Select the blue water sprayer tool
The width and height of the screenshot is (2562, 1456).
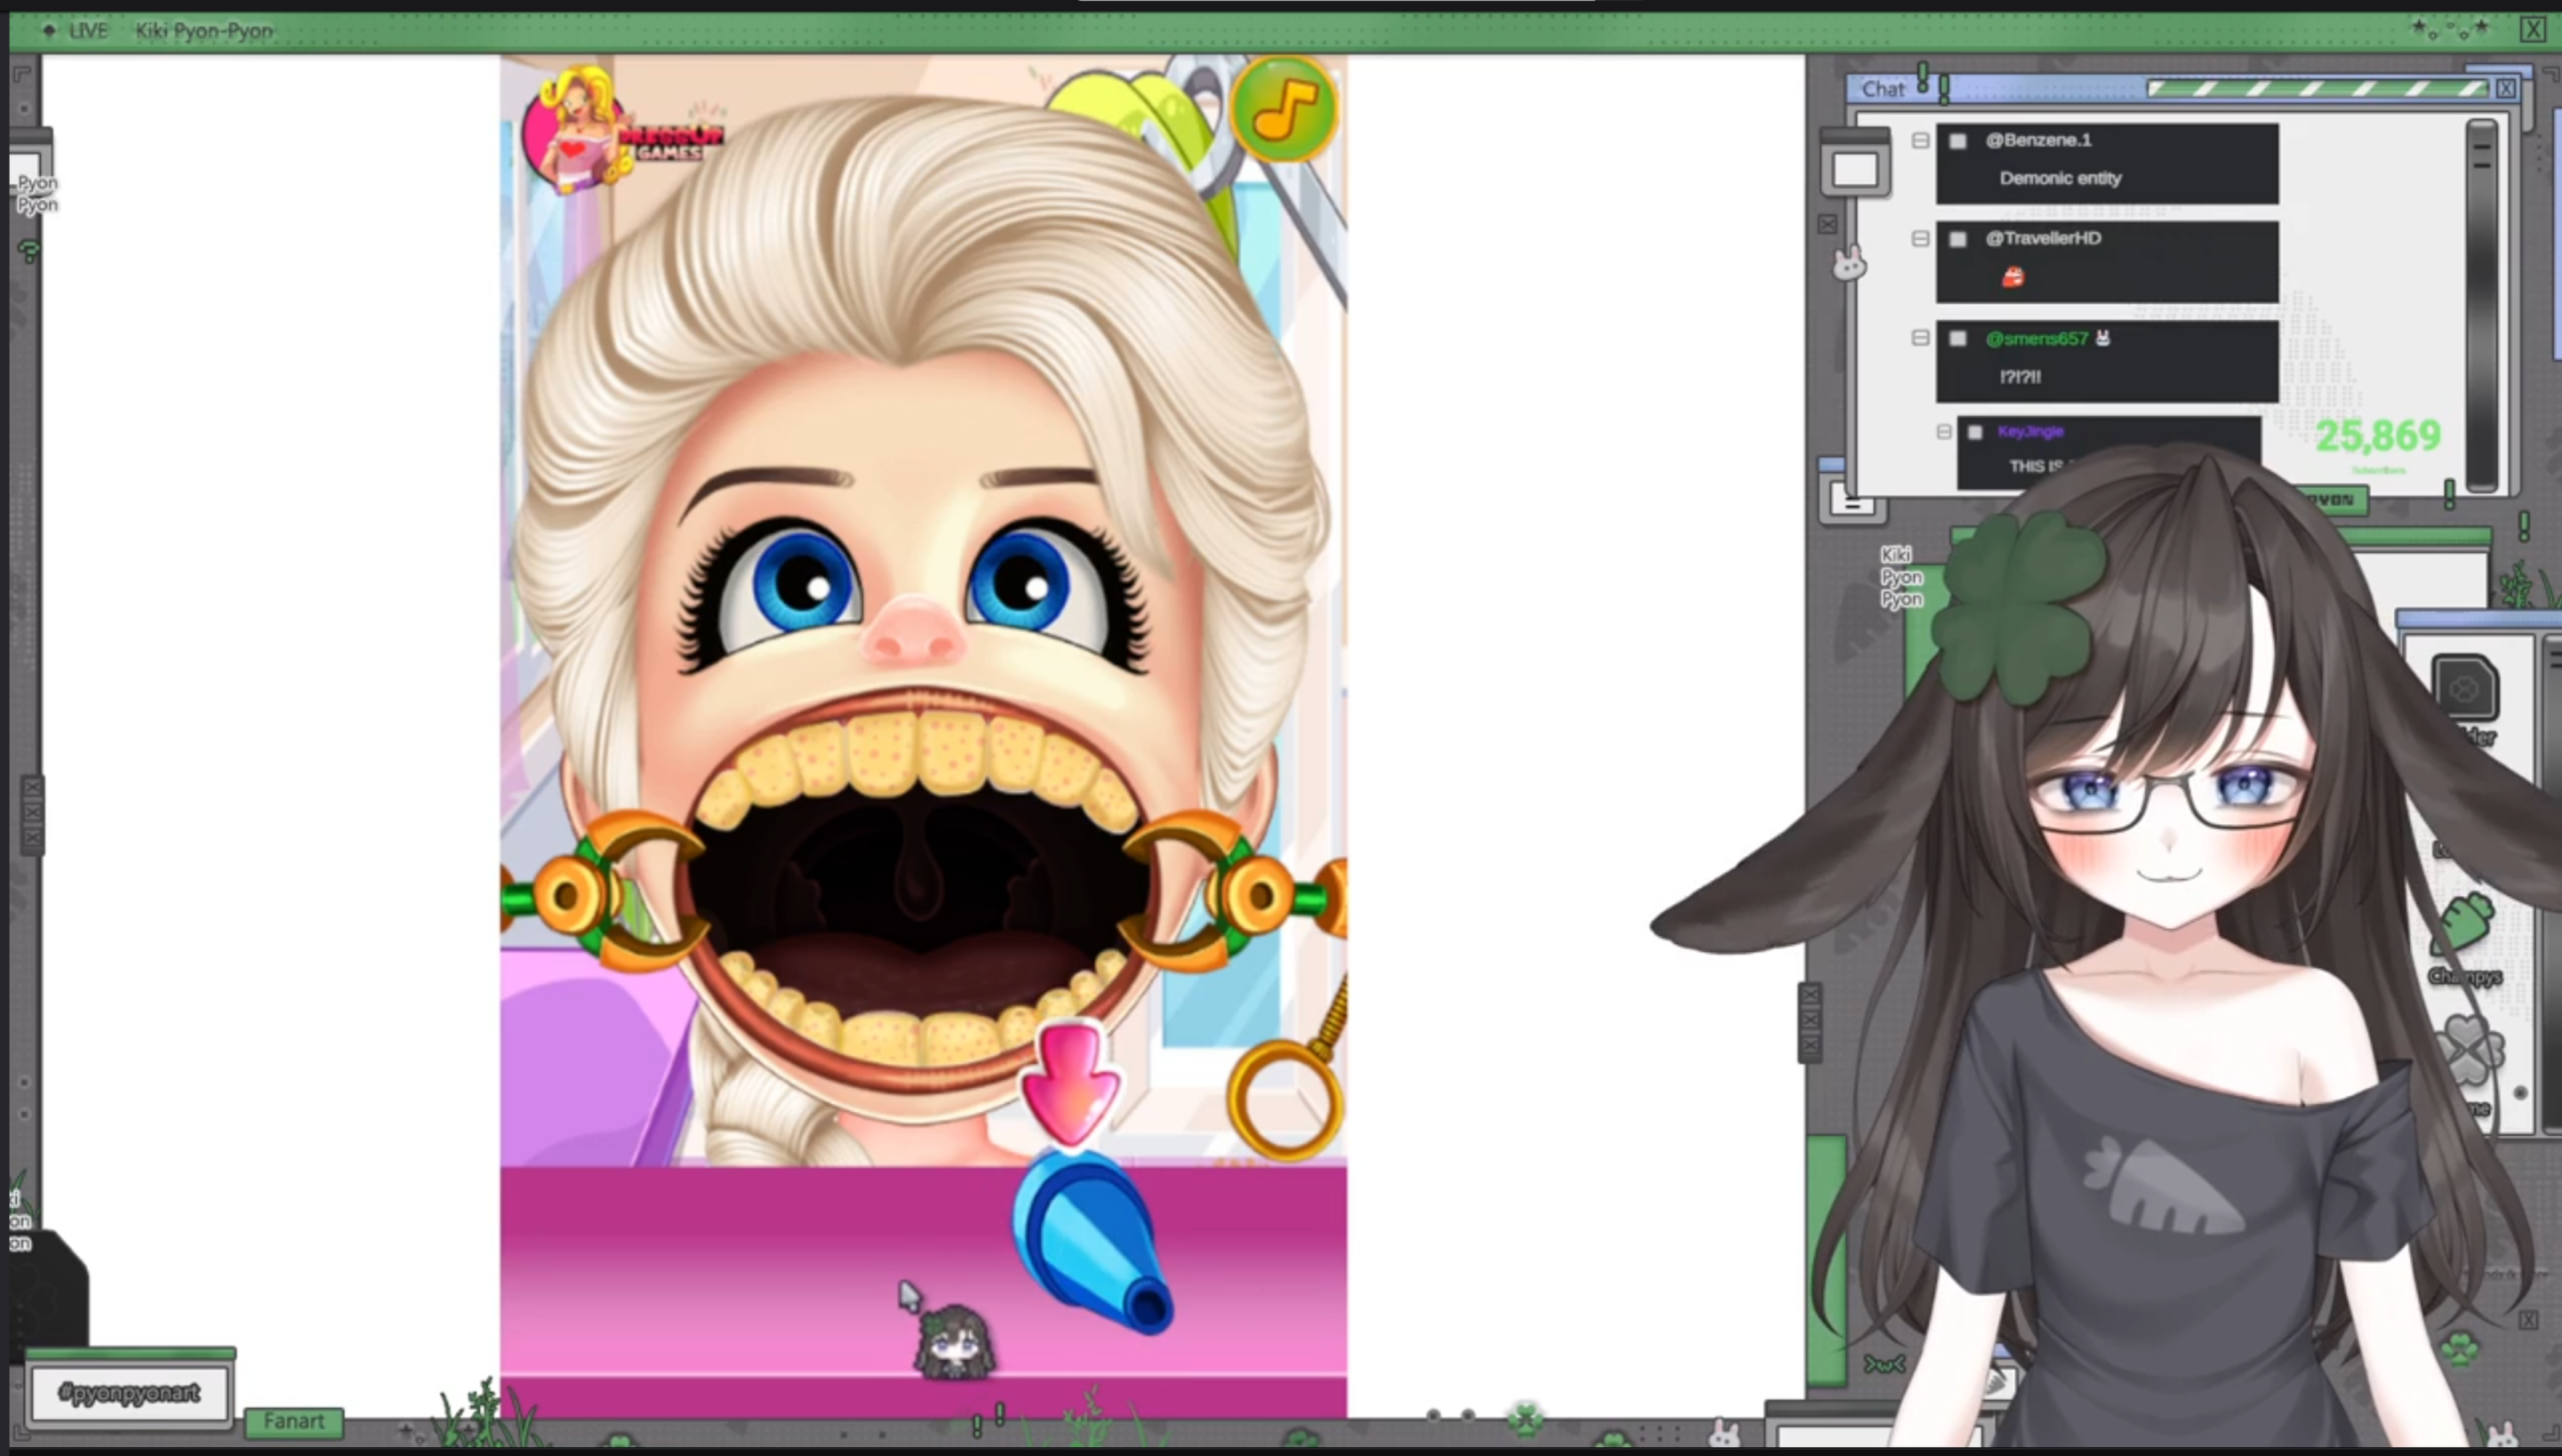(1092, 1241)
